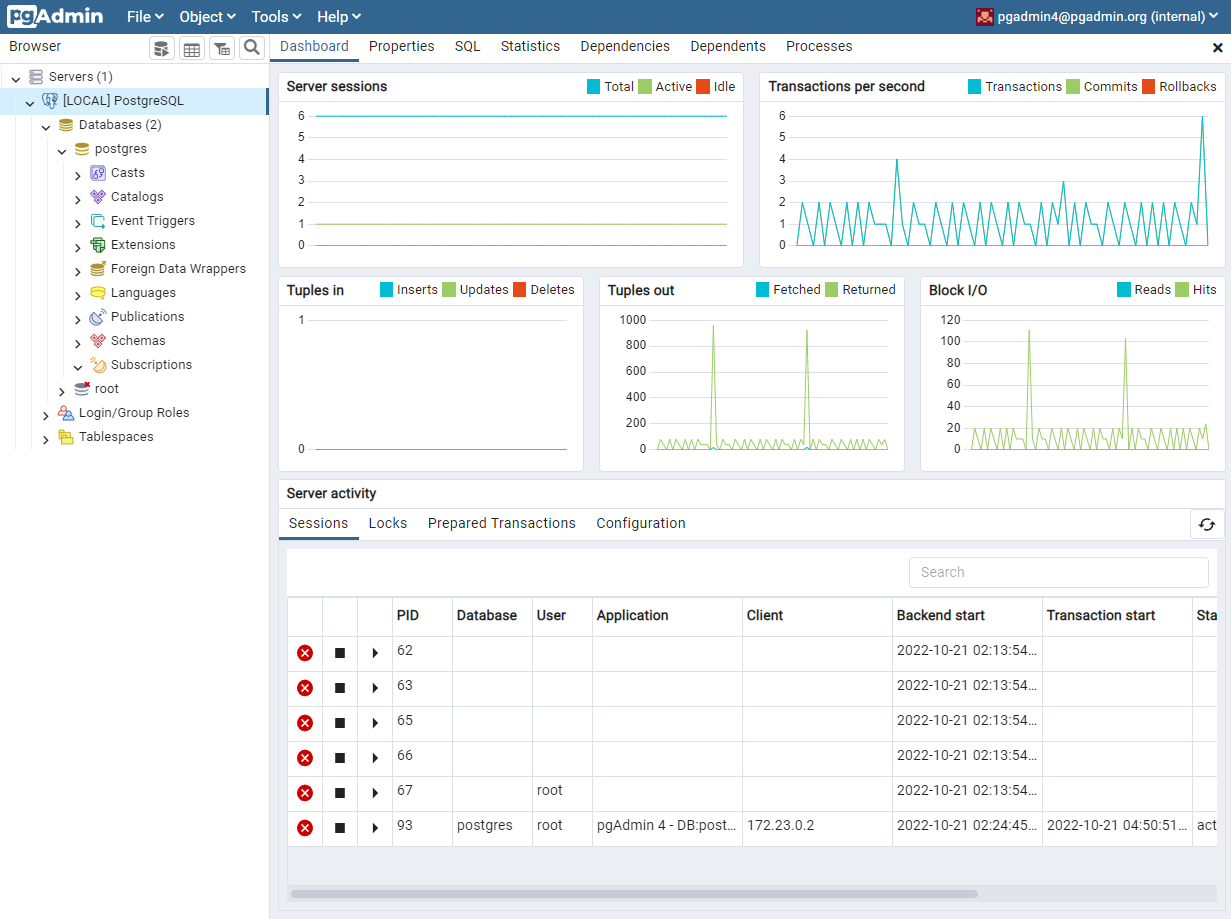Switch to the Statistics tab
Viewport: 1231px width, 919px height.
pos(530,46)
